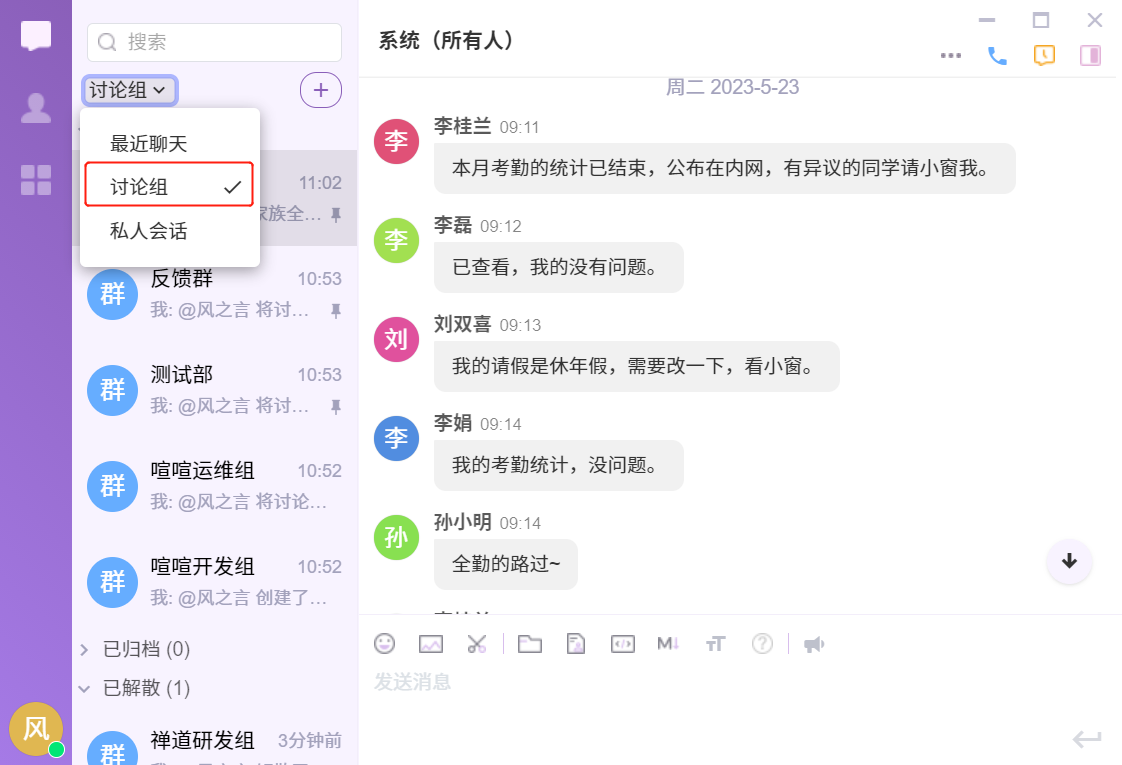Open chat history with the orange clock icon
This screenshot has width=1122, height=765.
[x=1044, y=56]
